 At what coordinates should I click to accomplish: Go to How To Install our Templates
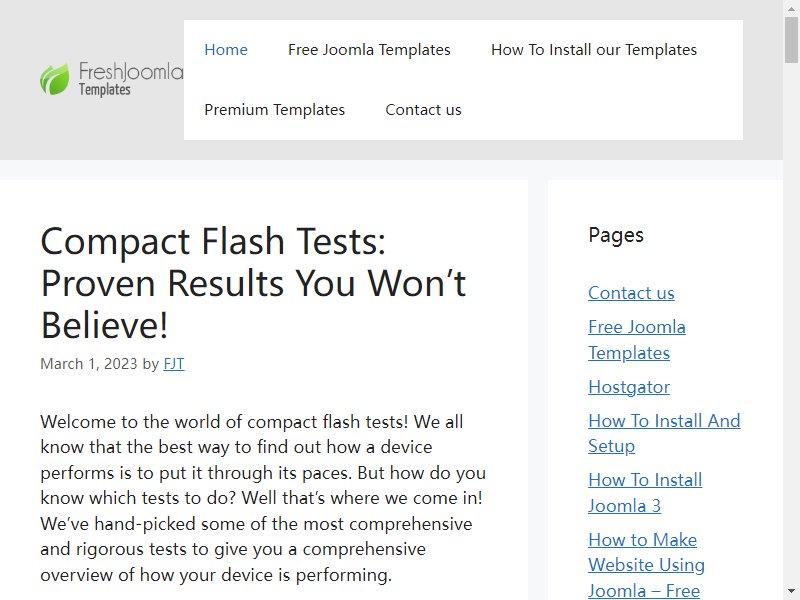(594, 50)
